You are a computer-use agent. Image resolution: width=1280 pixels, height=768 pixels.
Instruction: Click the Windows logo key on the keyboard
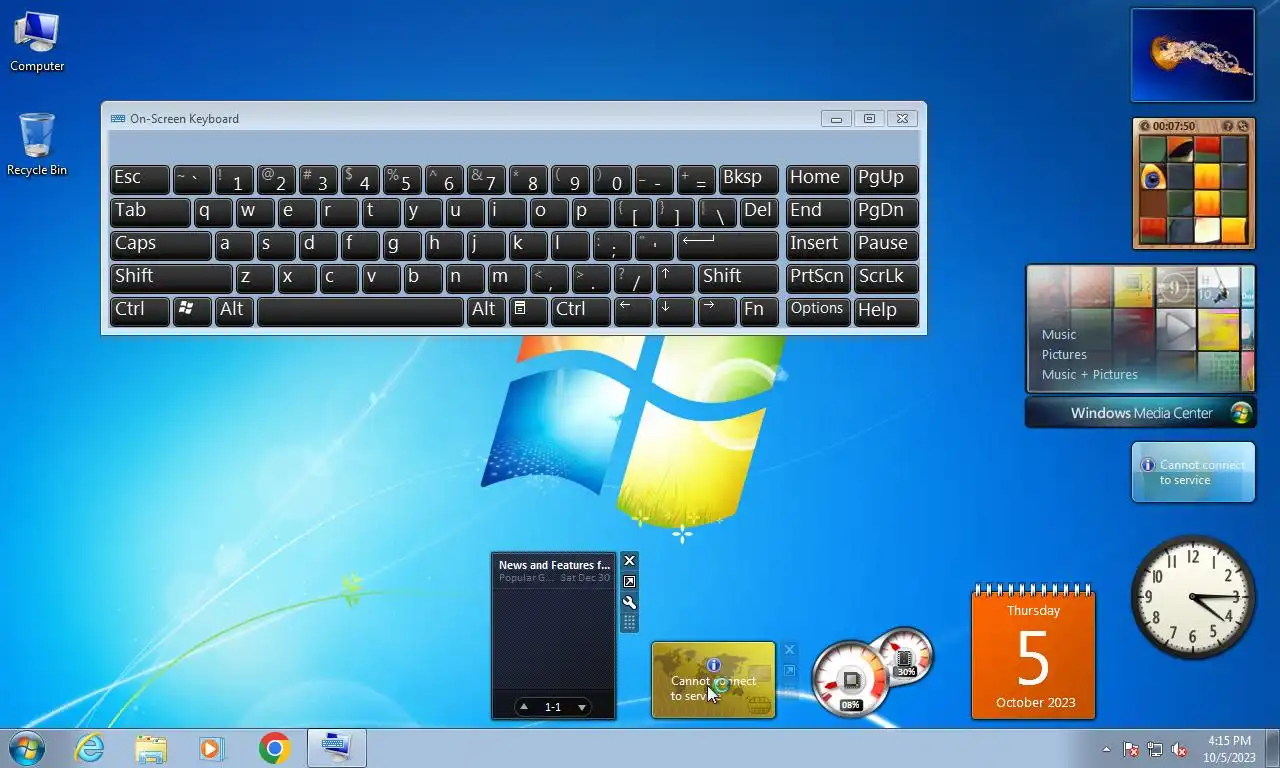click(192, 310)
